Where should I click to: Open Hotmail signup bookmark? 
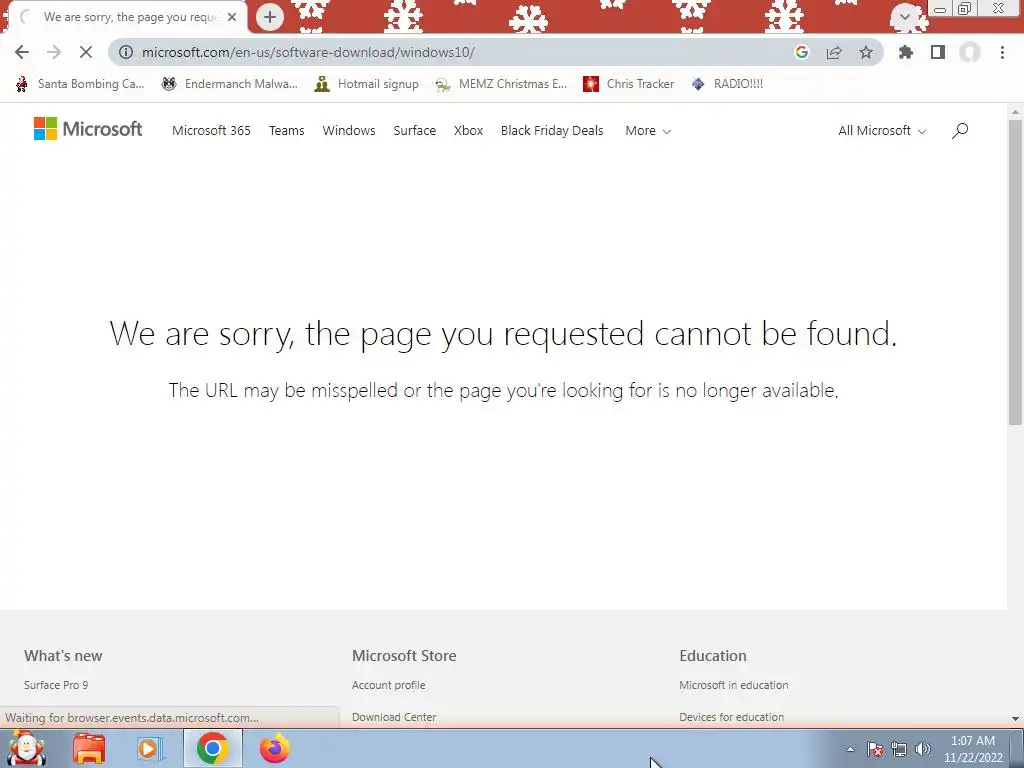tap(367, 84)
